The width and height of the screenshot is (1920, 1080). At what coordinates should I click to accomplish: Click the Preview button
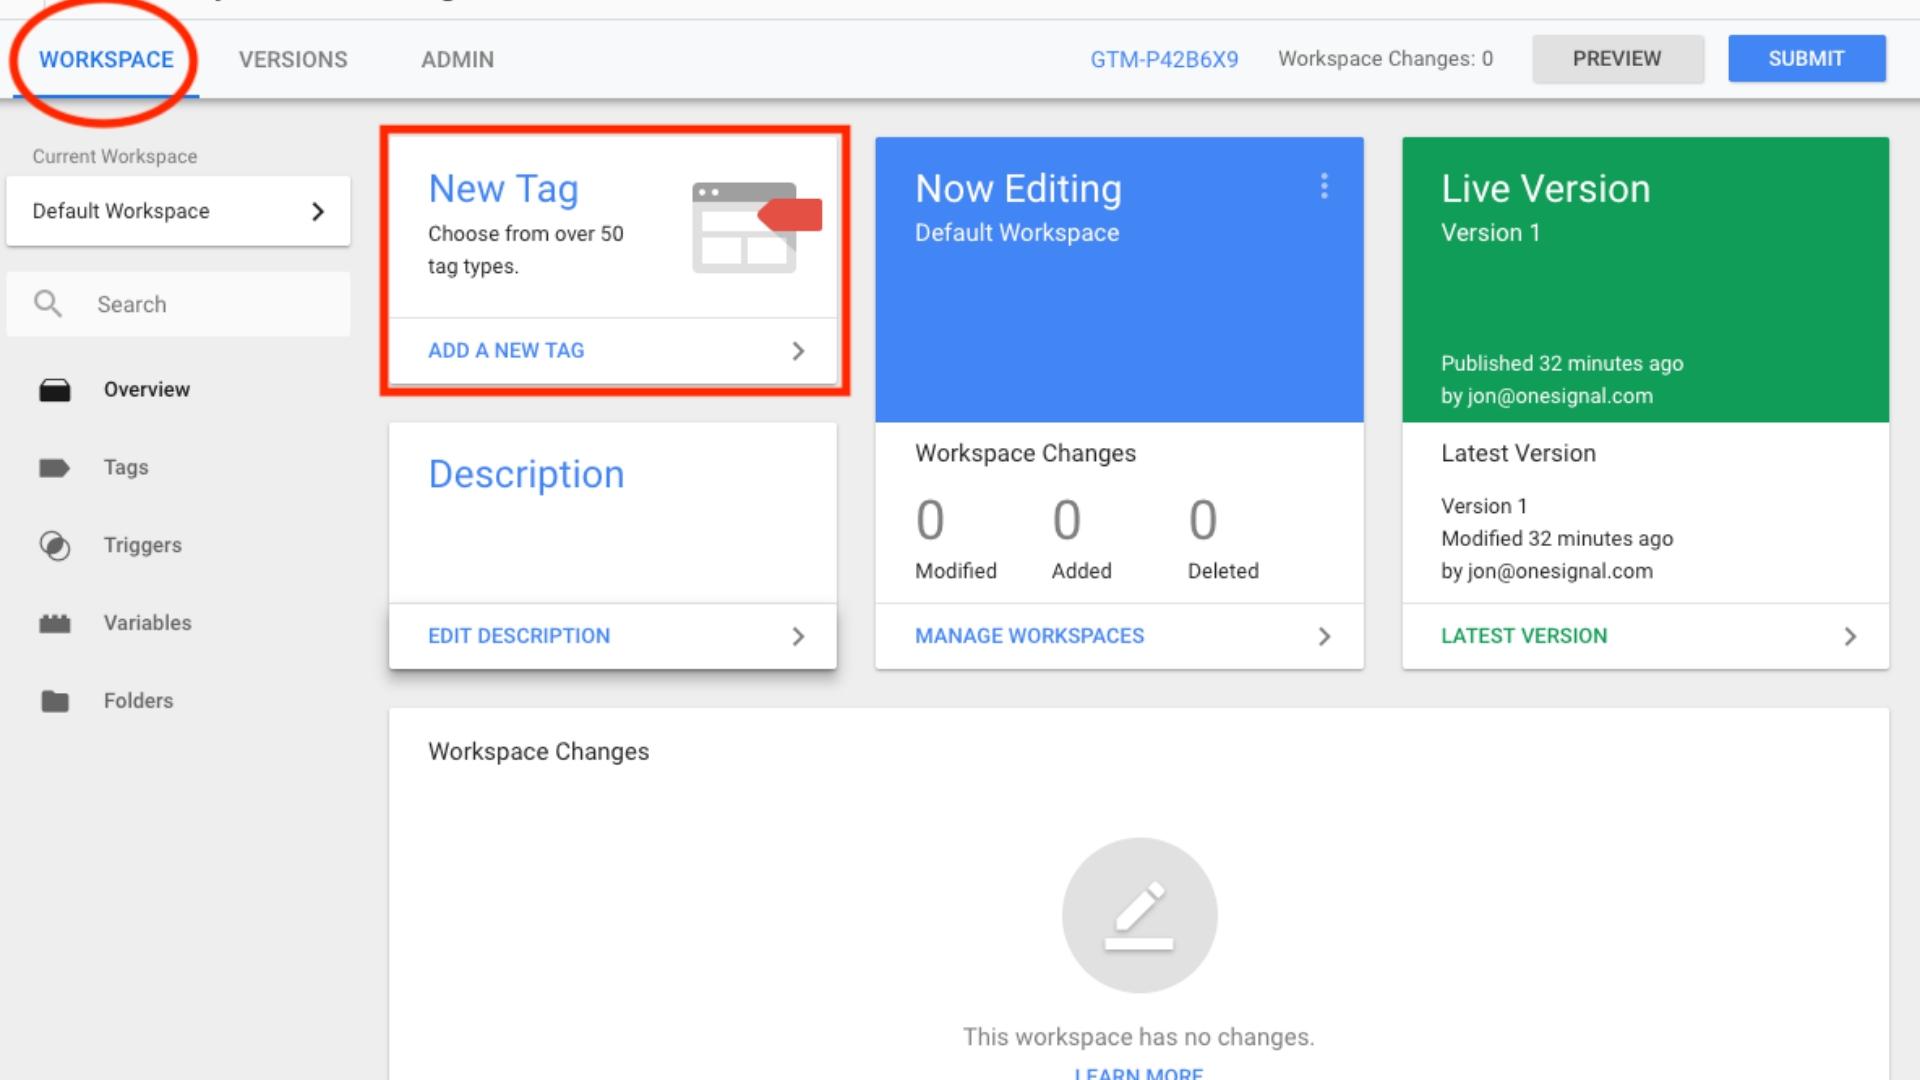(1618, 58)
